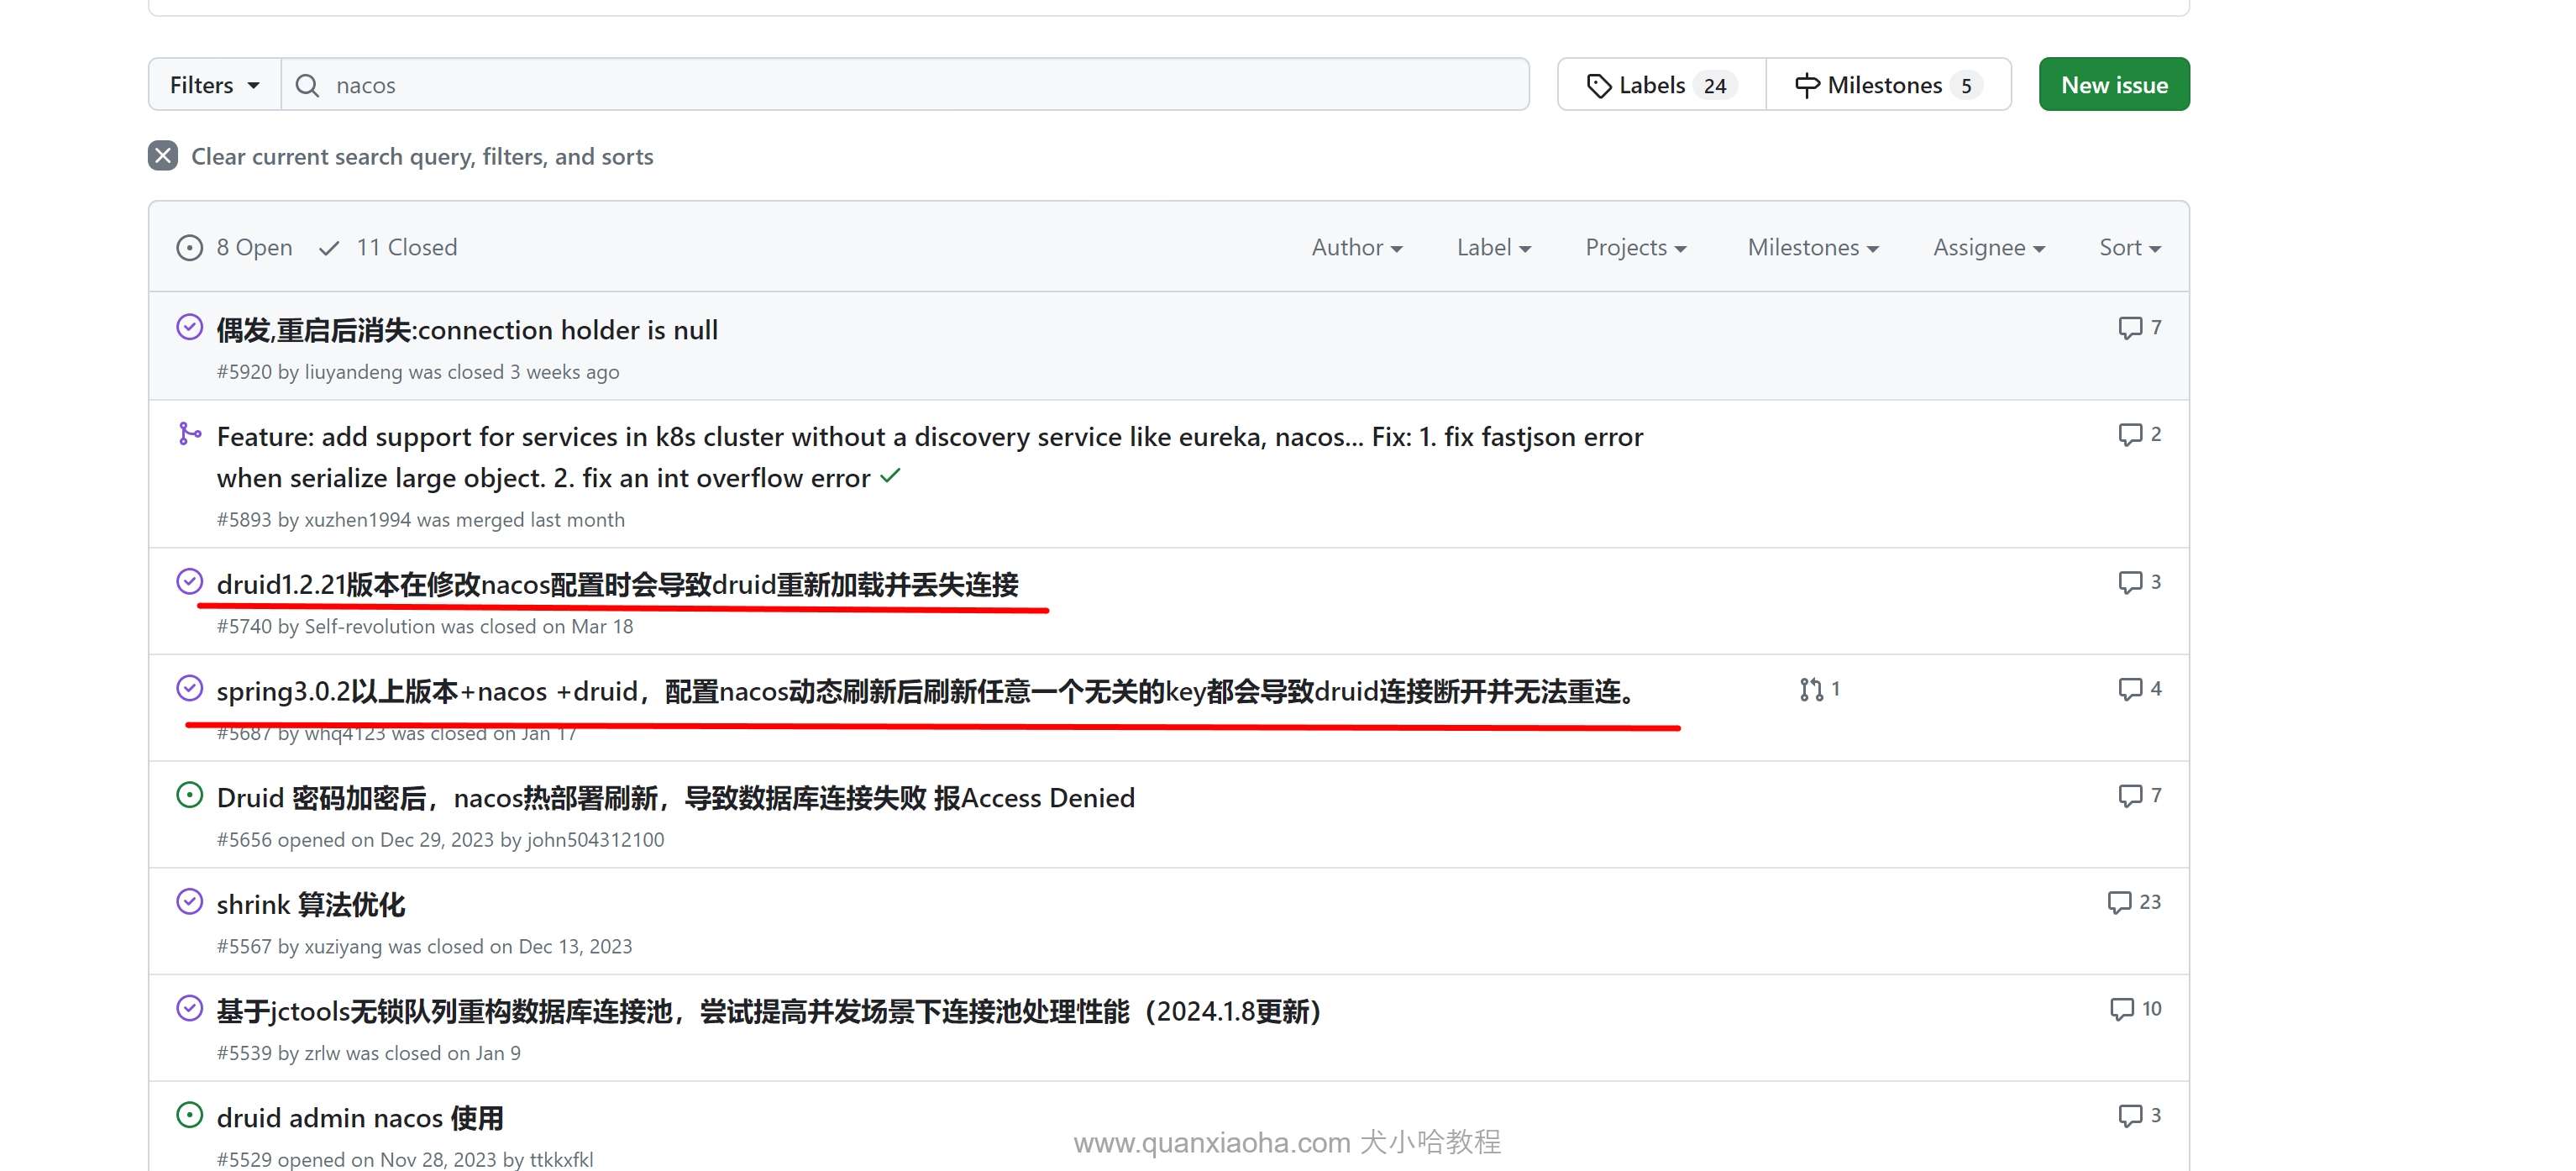Click comment icon on druid admin nacos issue

[2129, 1115]
